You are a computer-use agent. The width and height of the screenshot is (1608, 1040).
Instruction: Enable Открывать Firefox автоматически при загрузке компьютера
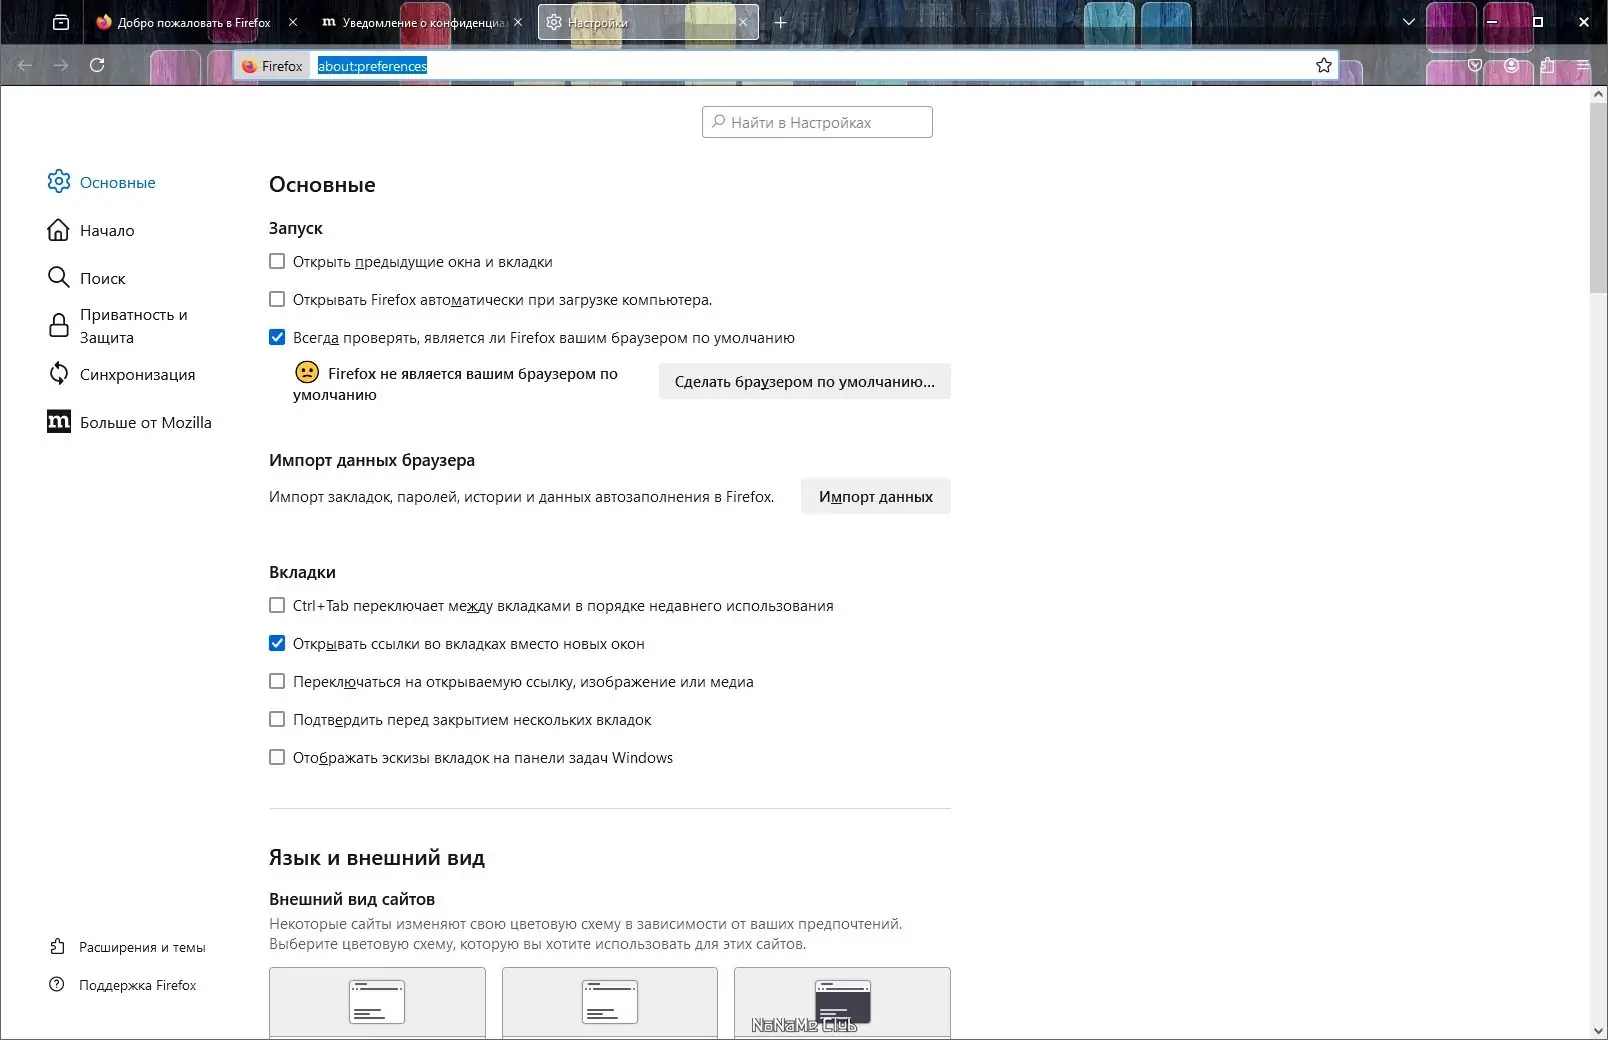coord(277,299)
